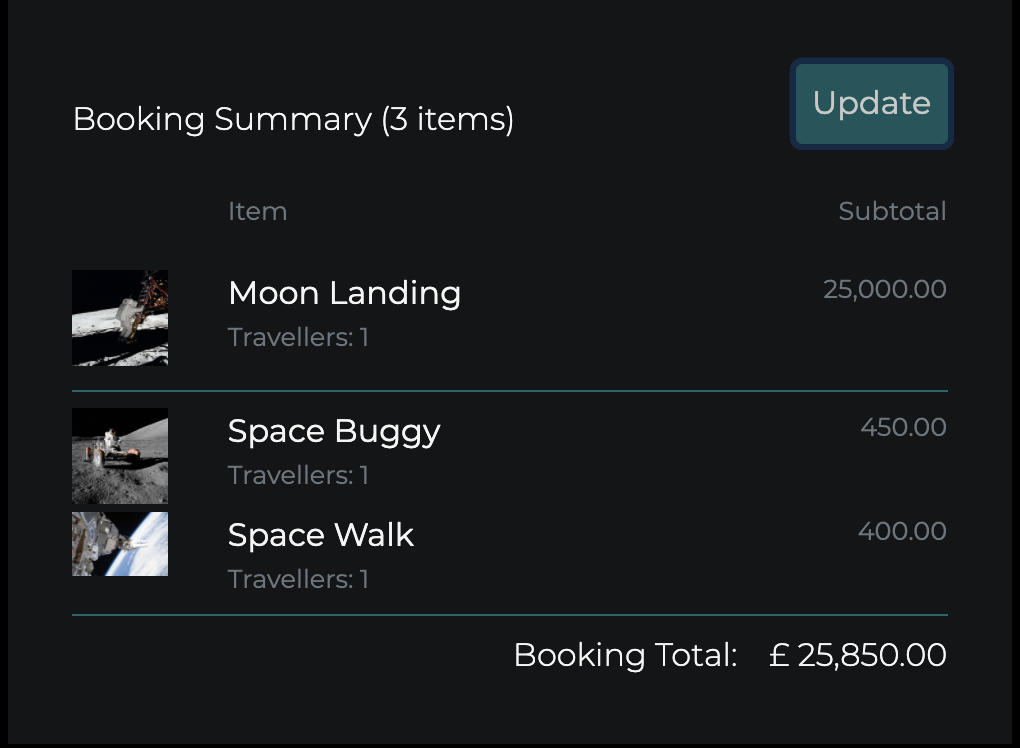Open the Moon Landing item link
Image resolution: width=1020 pixels, height=748 pixels.
pos(344,293)
